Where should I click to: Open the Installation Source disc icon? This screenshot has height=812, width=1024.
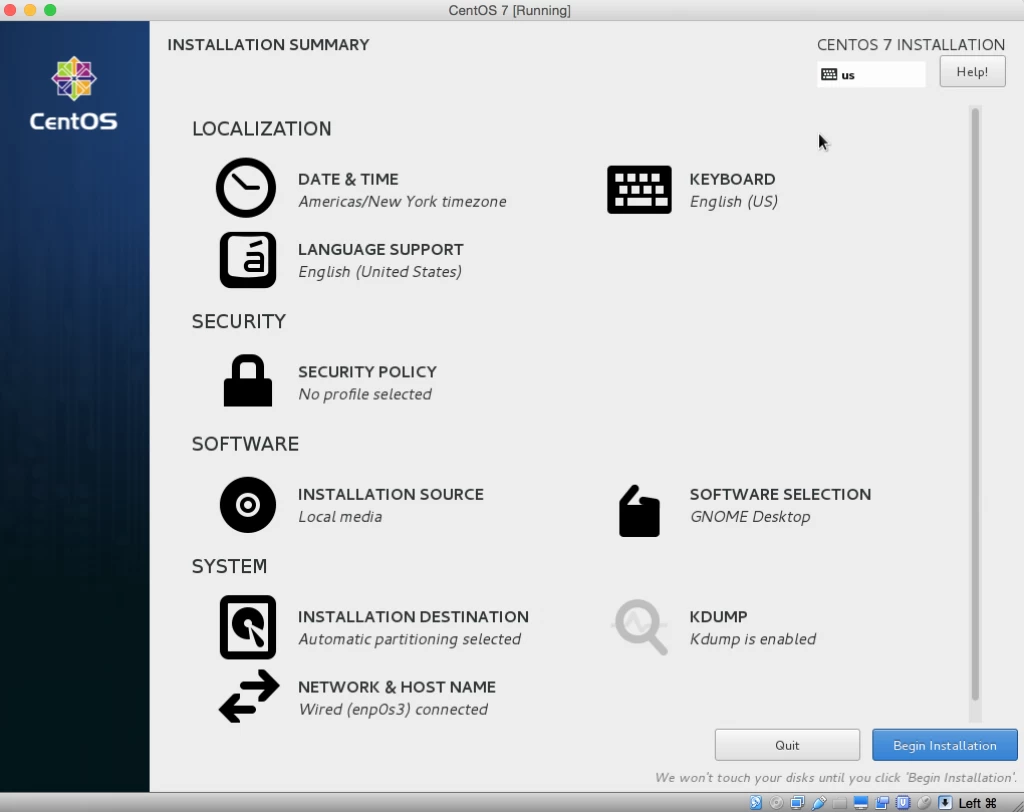pos(248,504)
